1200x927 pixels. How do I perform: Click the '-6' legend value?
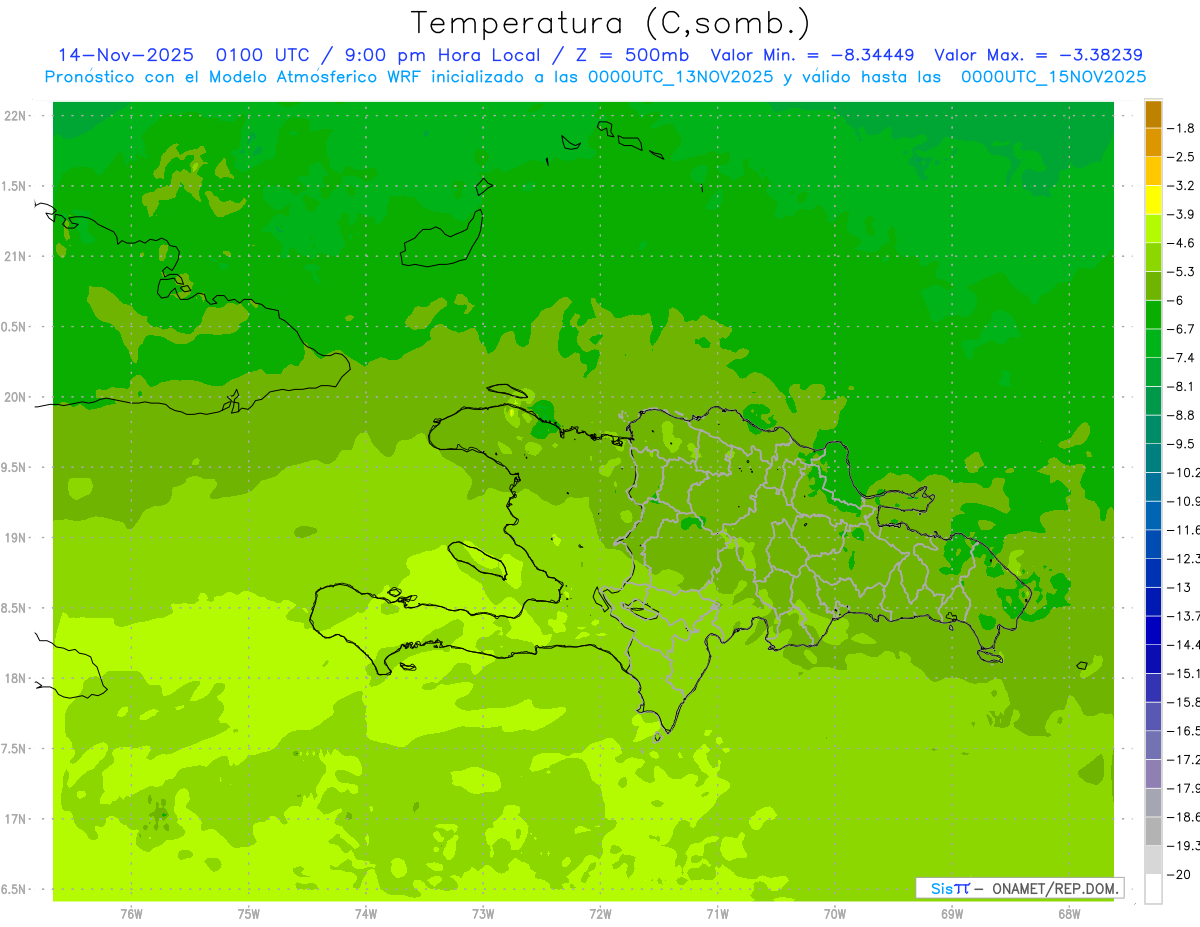point(1178,300)
